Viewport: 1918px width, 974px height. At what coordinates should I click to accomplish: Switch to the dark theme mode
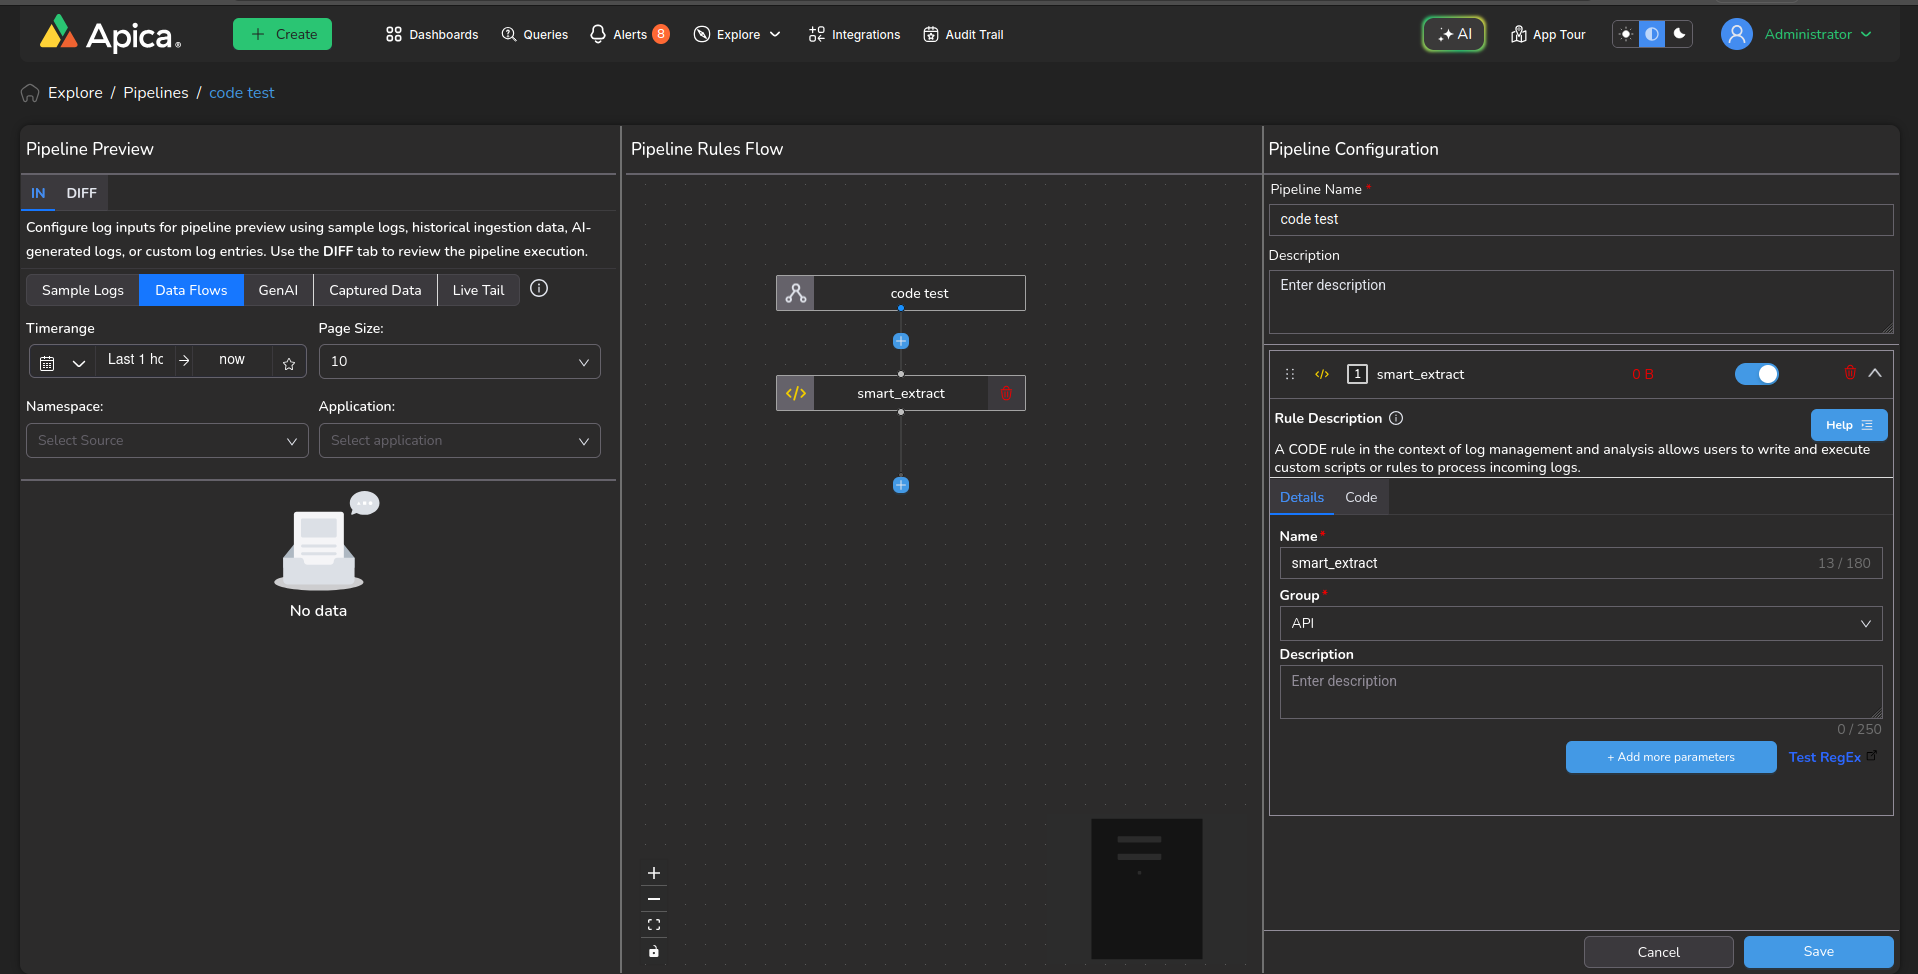pyautogui.click(x=1680, y=34)
